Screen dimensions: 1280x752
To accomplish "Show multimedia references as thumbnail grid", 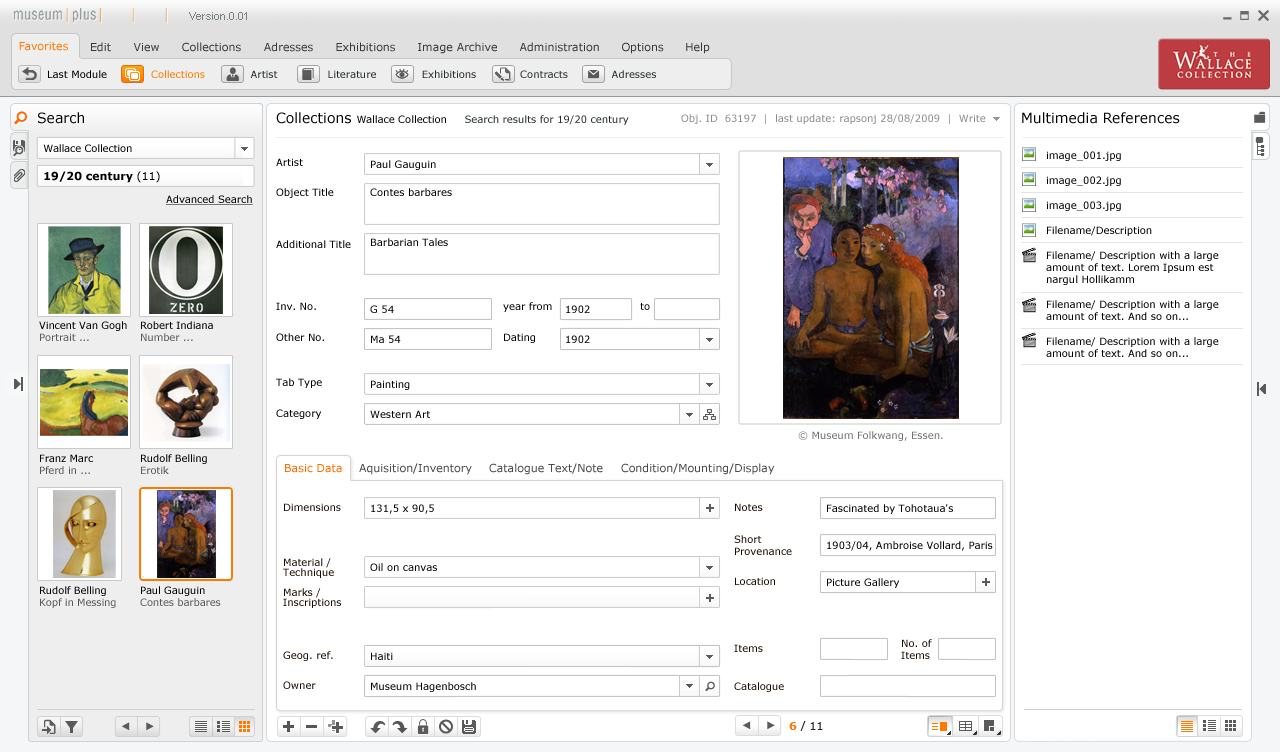I will click(x=1231, y=726).
